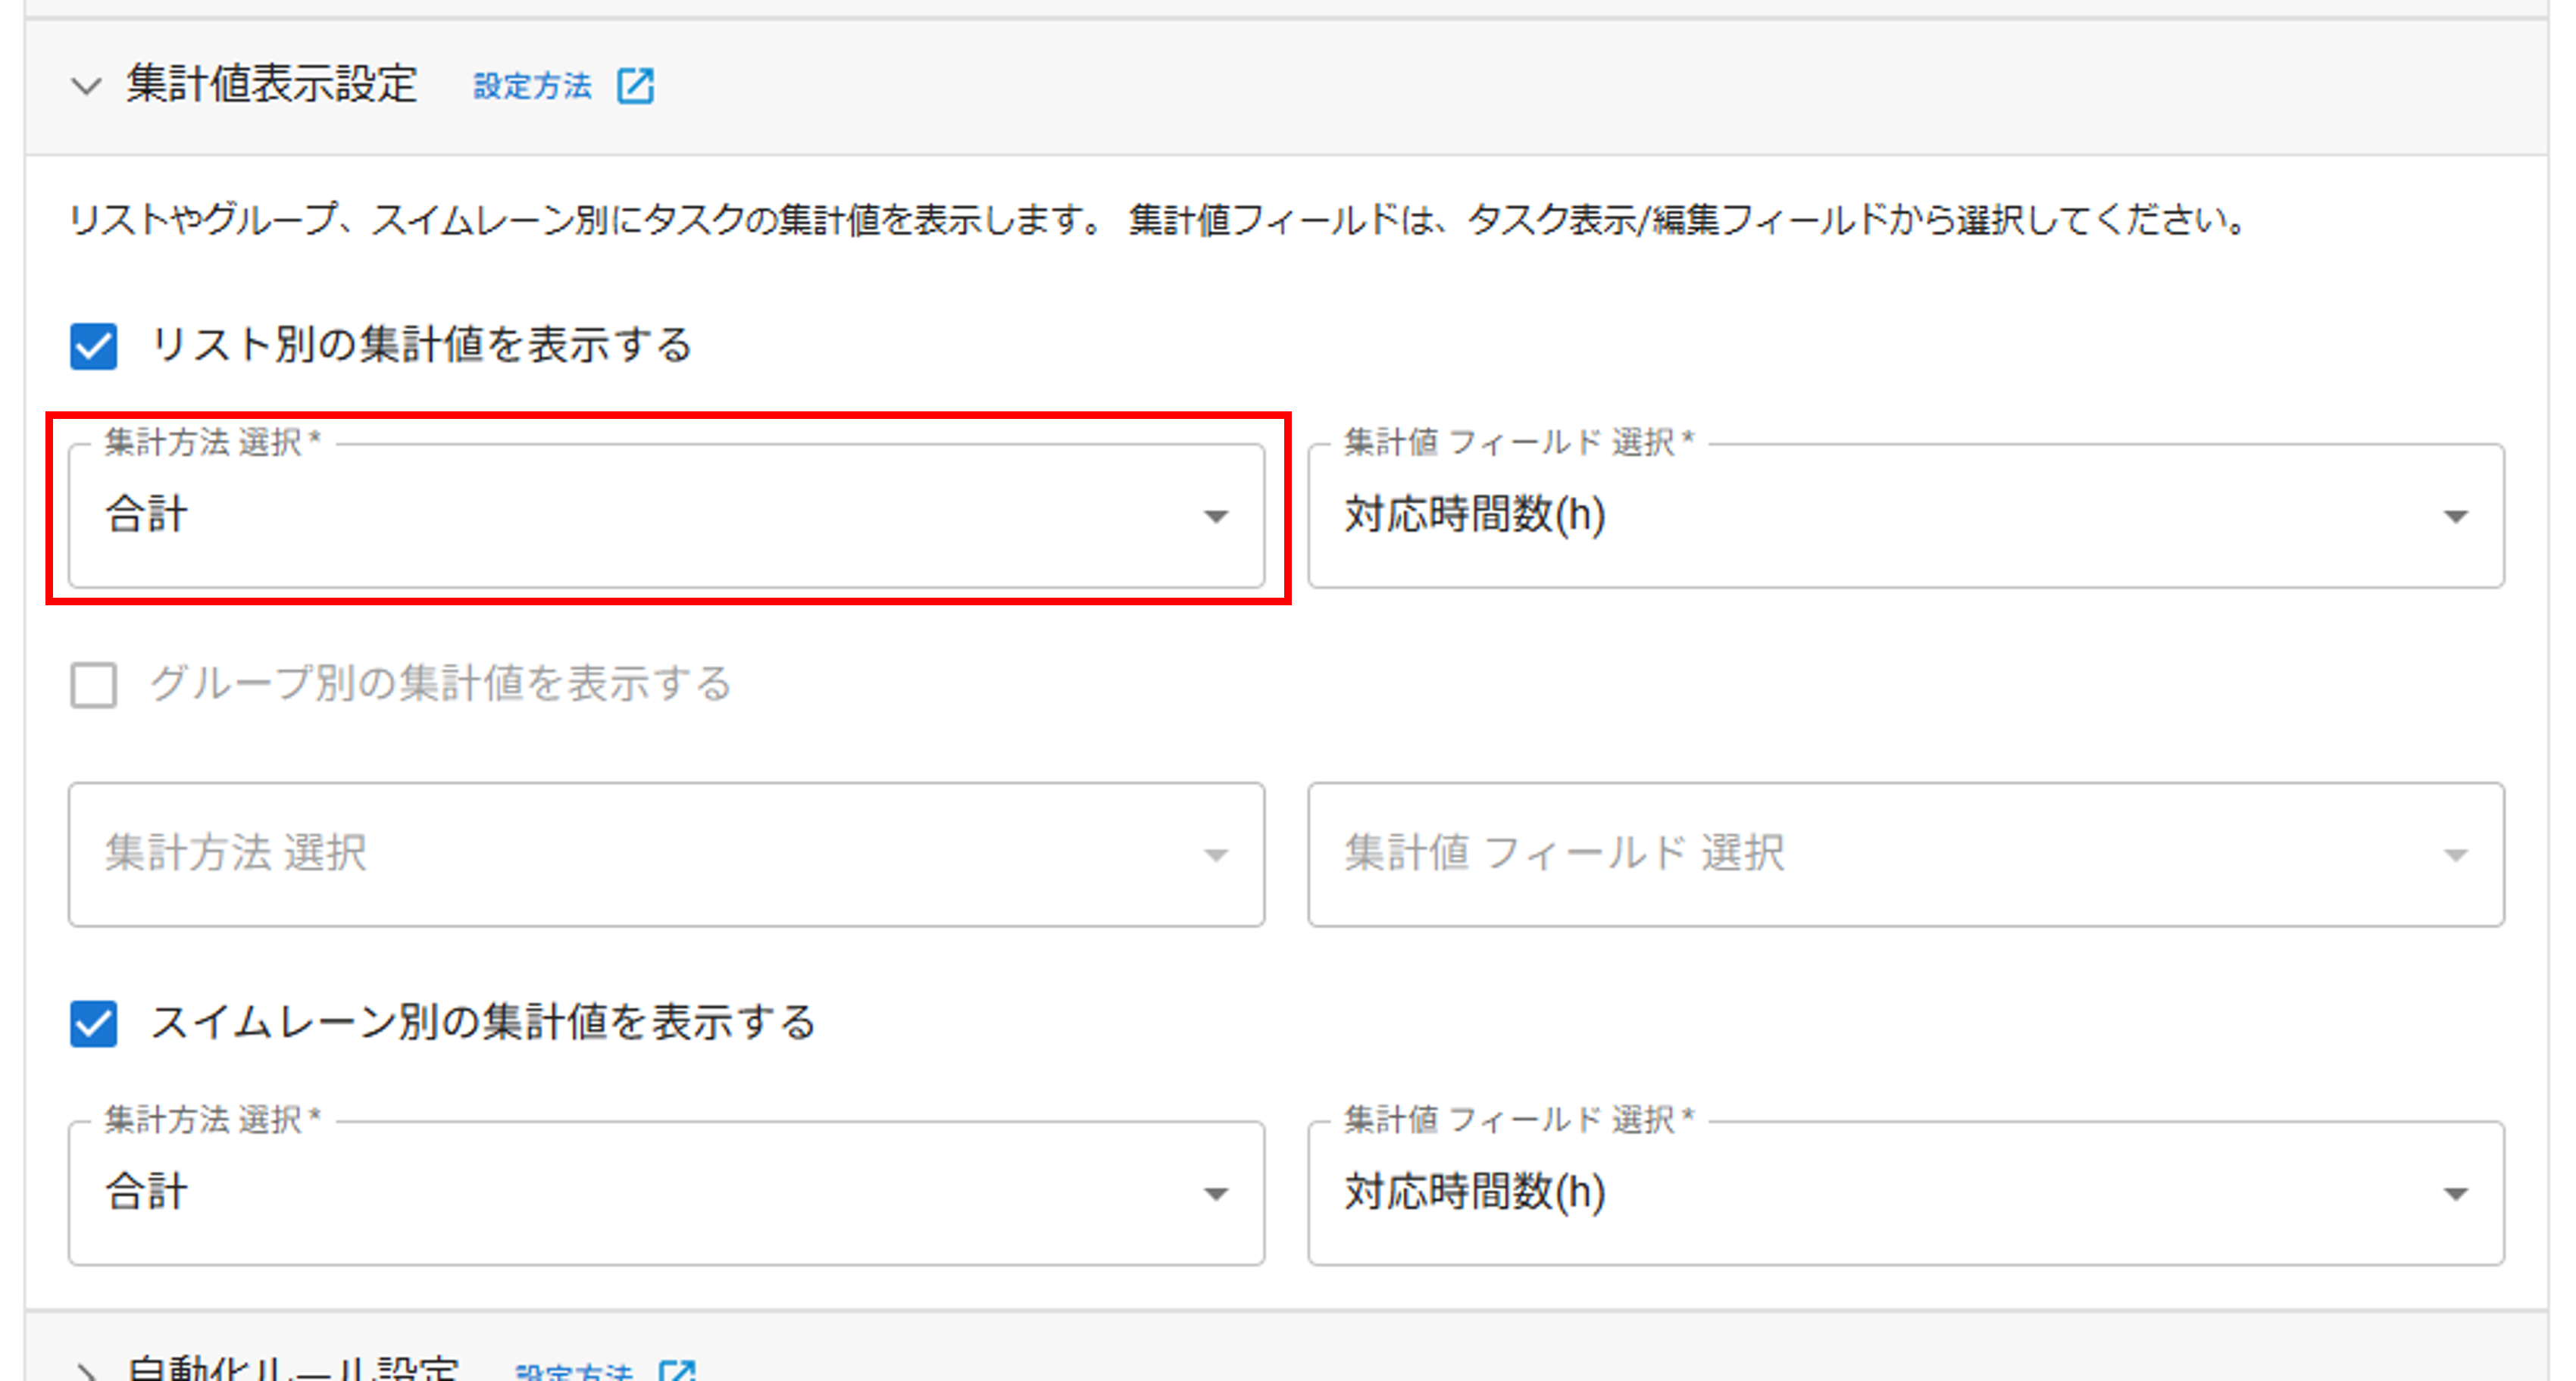Uncheck リスト別の集計値を表示する

(93, 347)
